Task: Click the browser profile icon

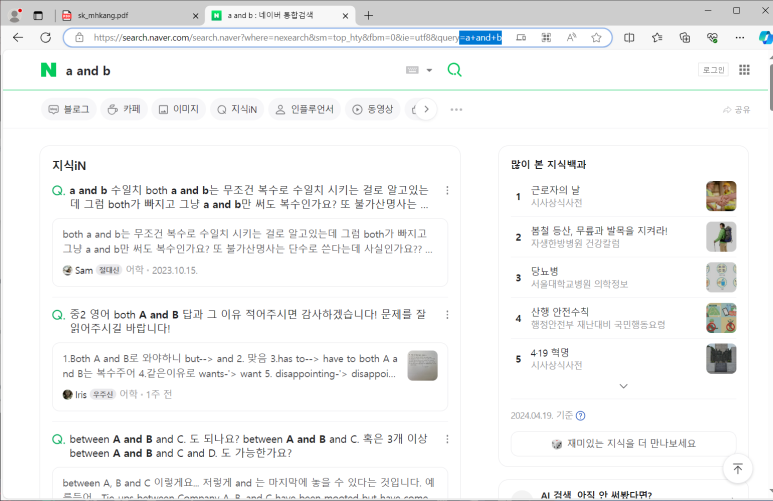Action: tap(16, 15)
